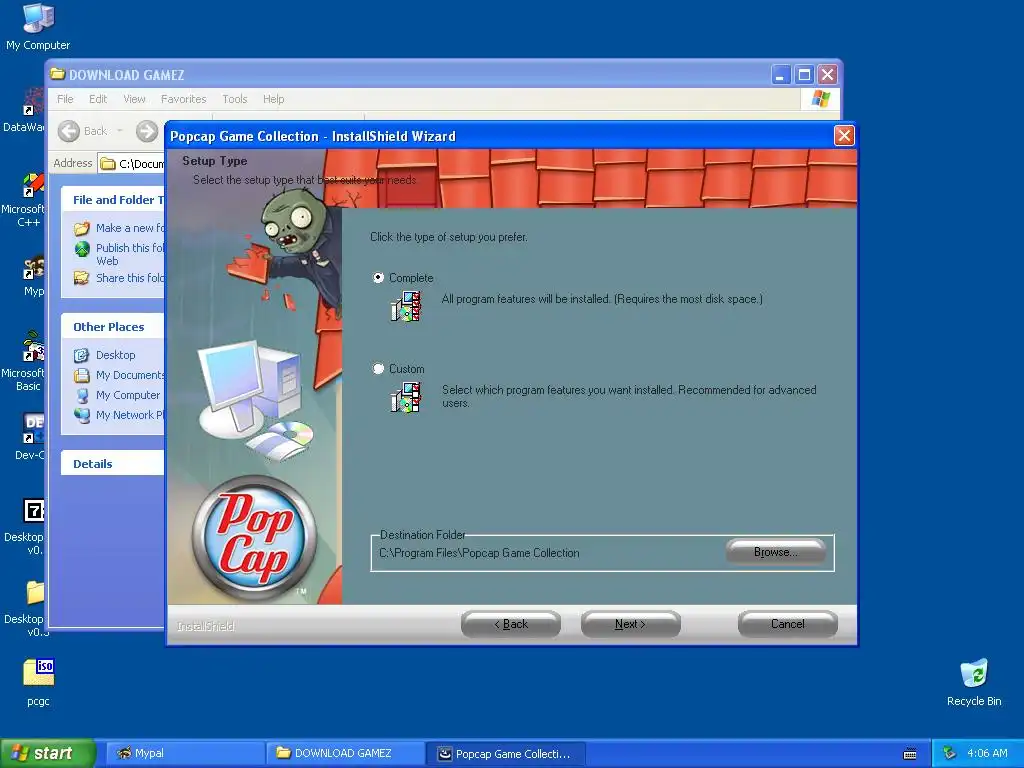Click the pcgc ISO file desktop icon
The image size is (1024, 768).
coord(39,673)
